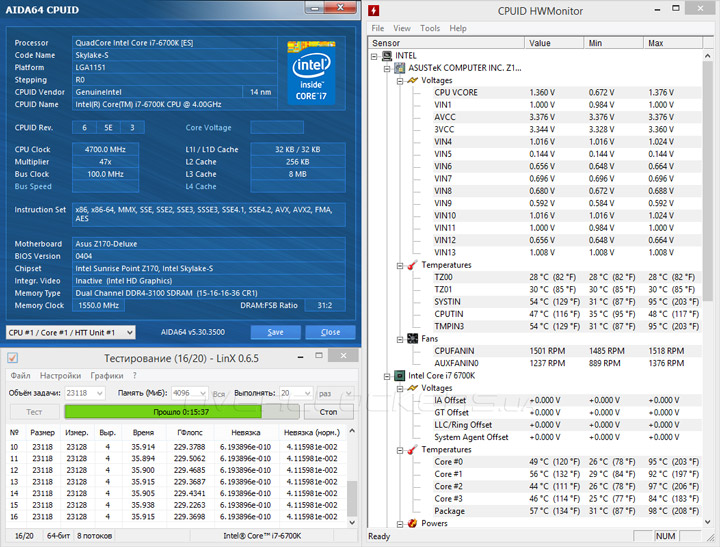Open the Tools menu in HWMonitor

[x=430, y=28]
